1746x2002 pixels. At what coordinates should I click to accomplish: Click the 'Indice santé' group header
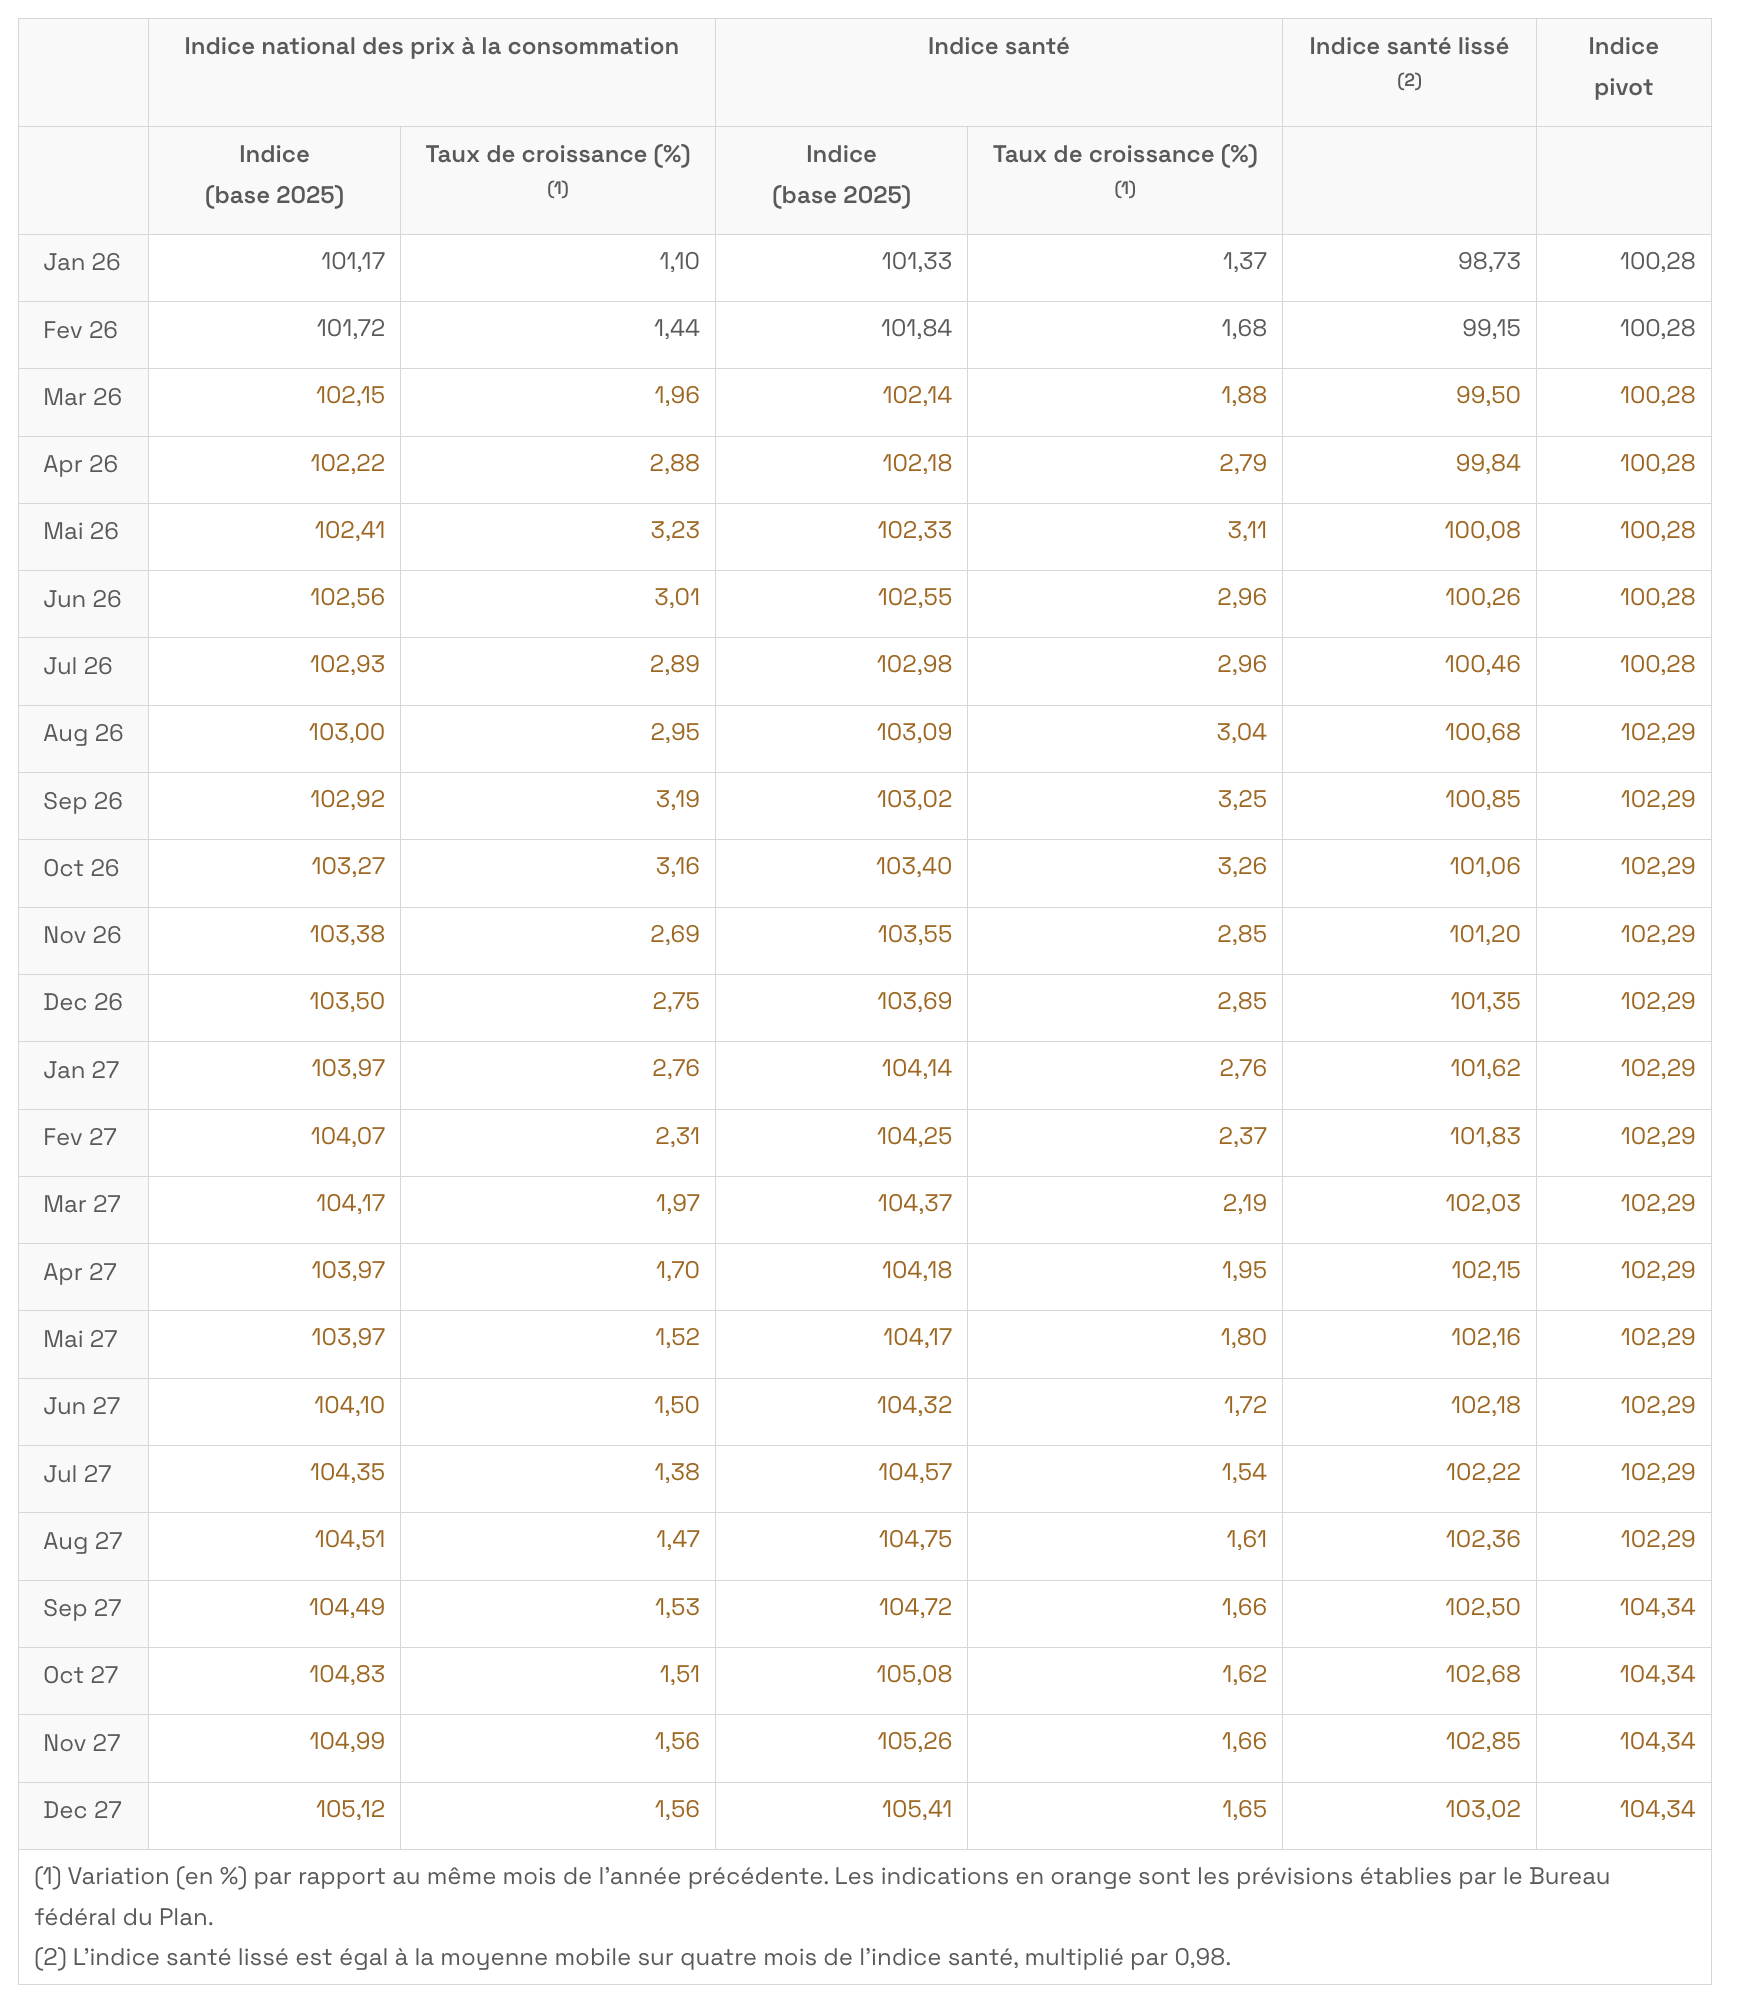pos(998,47)
